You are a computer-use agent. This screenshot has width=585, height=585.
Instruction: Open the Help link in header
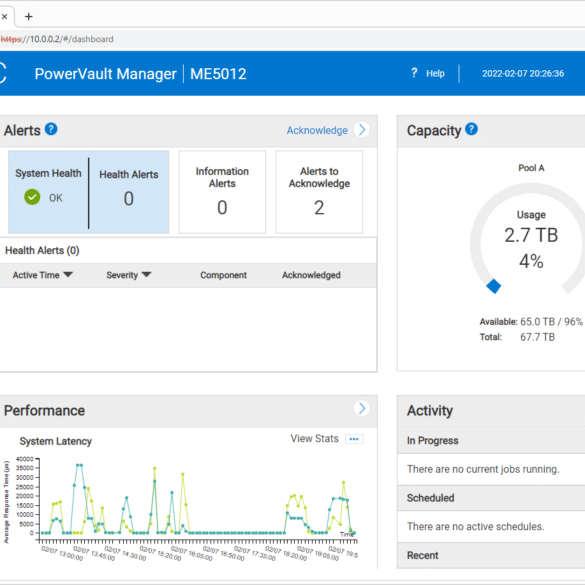[435, 73]
